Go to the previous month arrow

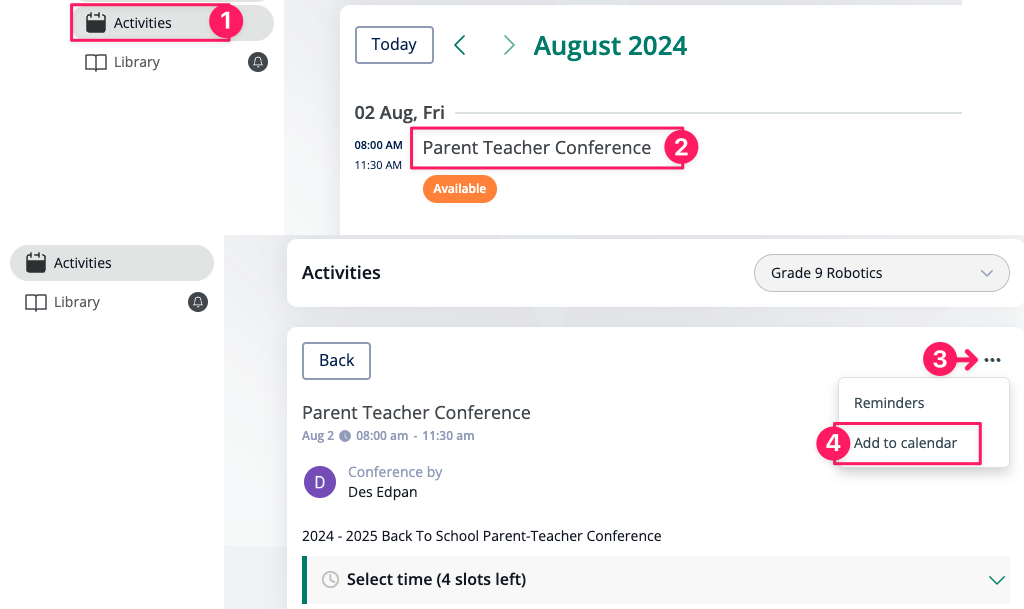460,45
